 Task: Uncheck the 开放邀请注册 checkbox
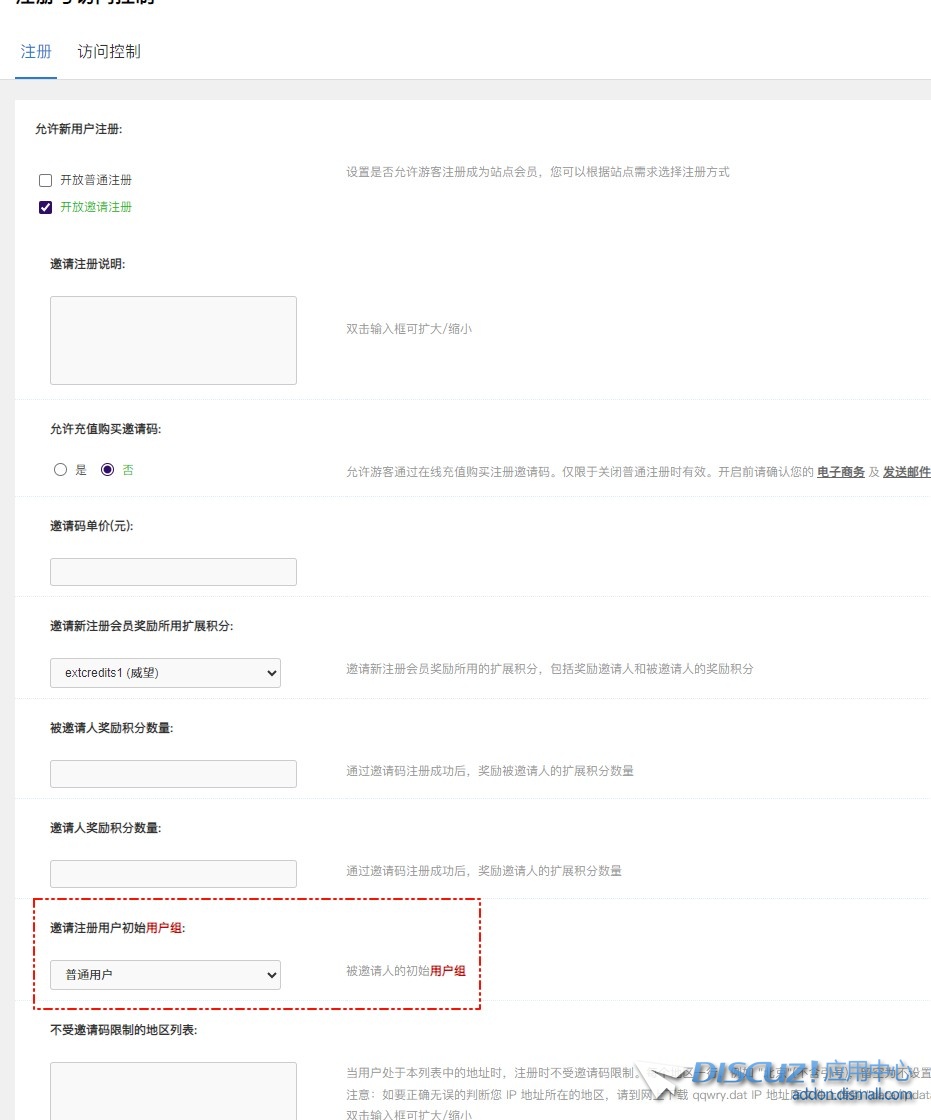45,207
